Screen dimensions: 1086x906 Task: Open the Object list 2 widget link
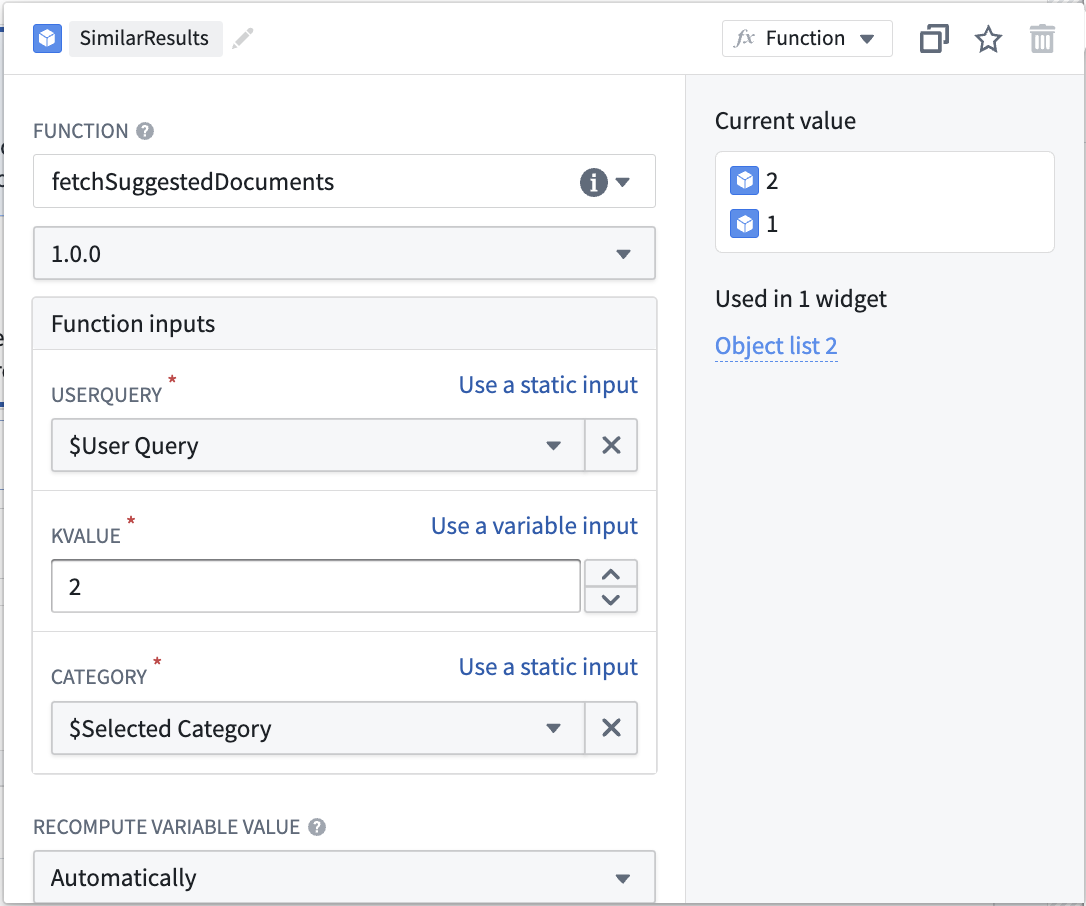(776, 346)
